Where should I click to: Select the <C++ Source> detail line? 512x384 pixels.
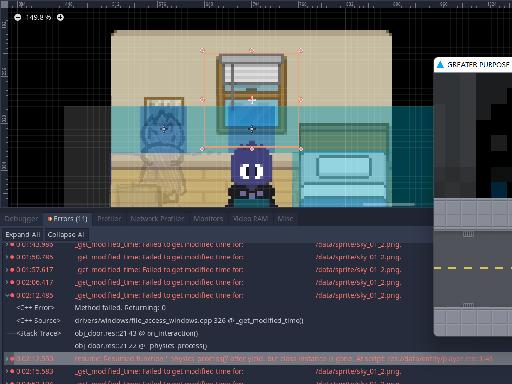38,320
